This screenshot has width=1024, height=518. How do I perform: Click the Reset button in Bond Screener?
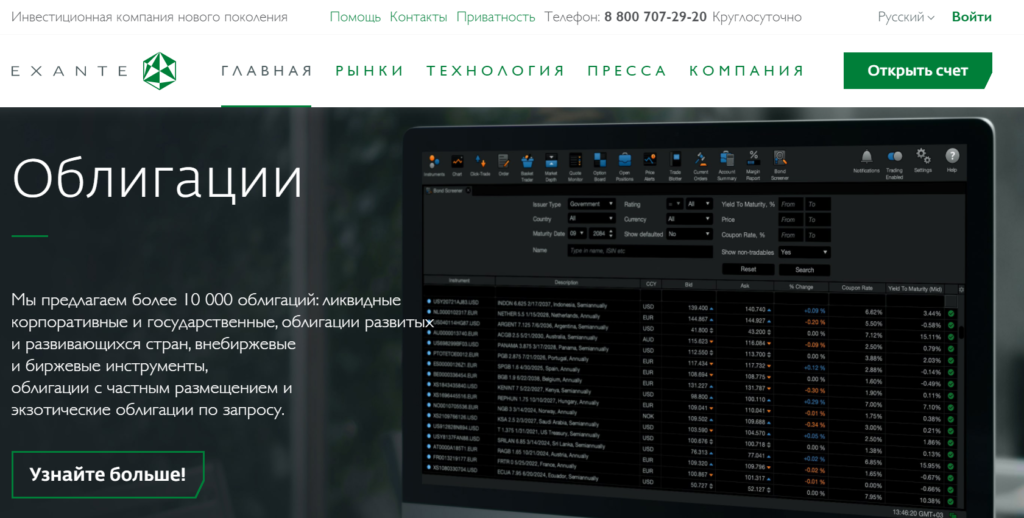748,269
